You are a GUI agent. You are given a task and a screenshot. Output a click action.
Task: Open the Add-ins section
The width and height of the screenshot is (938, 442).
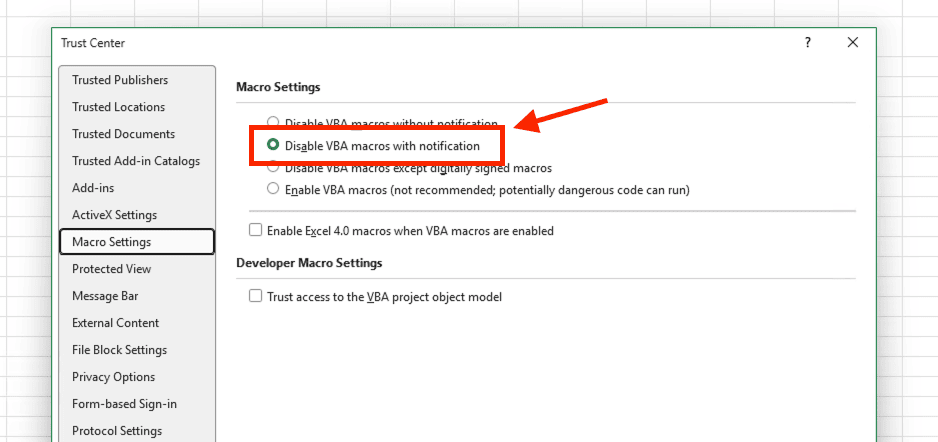93,188
